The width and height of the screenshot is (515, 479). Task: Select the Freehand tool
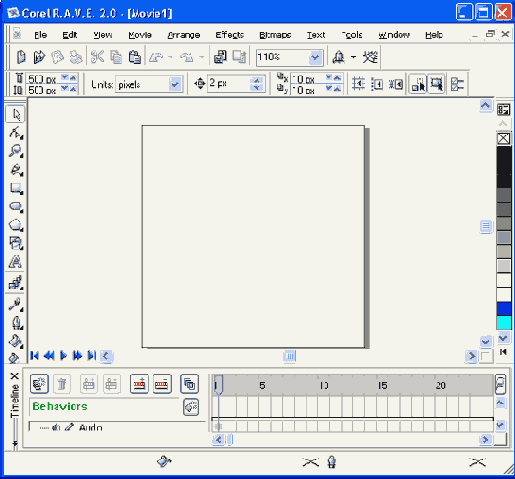pyautogui.click(x=15, y=170)
